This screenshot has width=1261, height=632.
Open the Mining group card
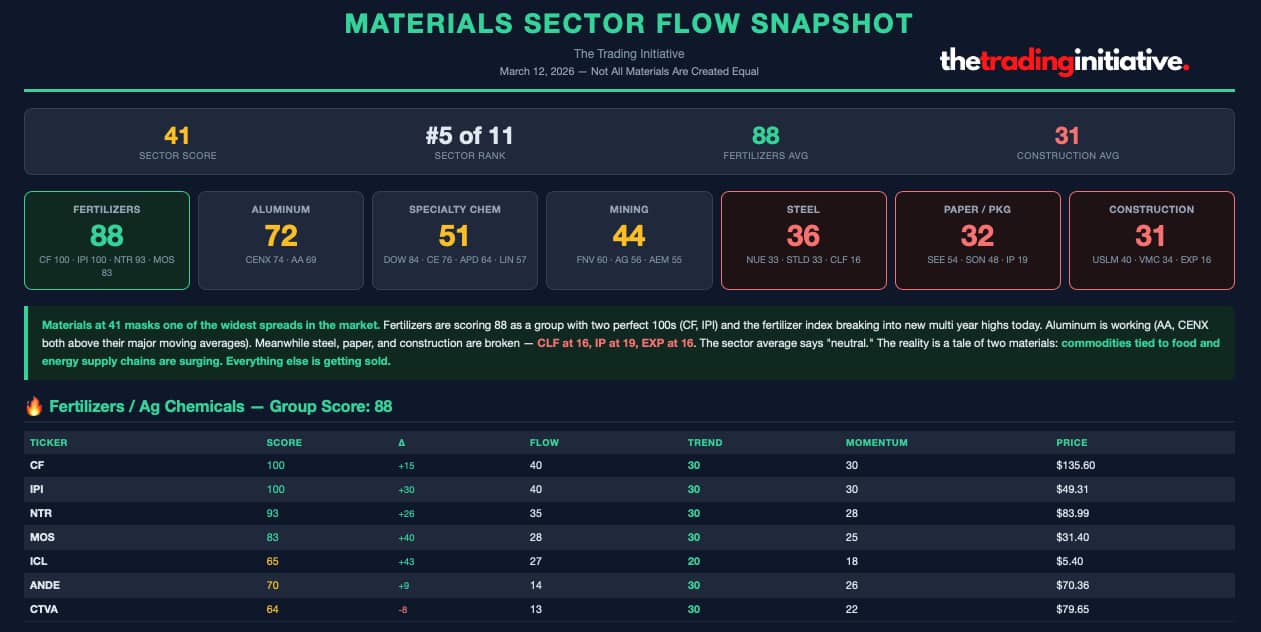click(x=629, y=240)
